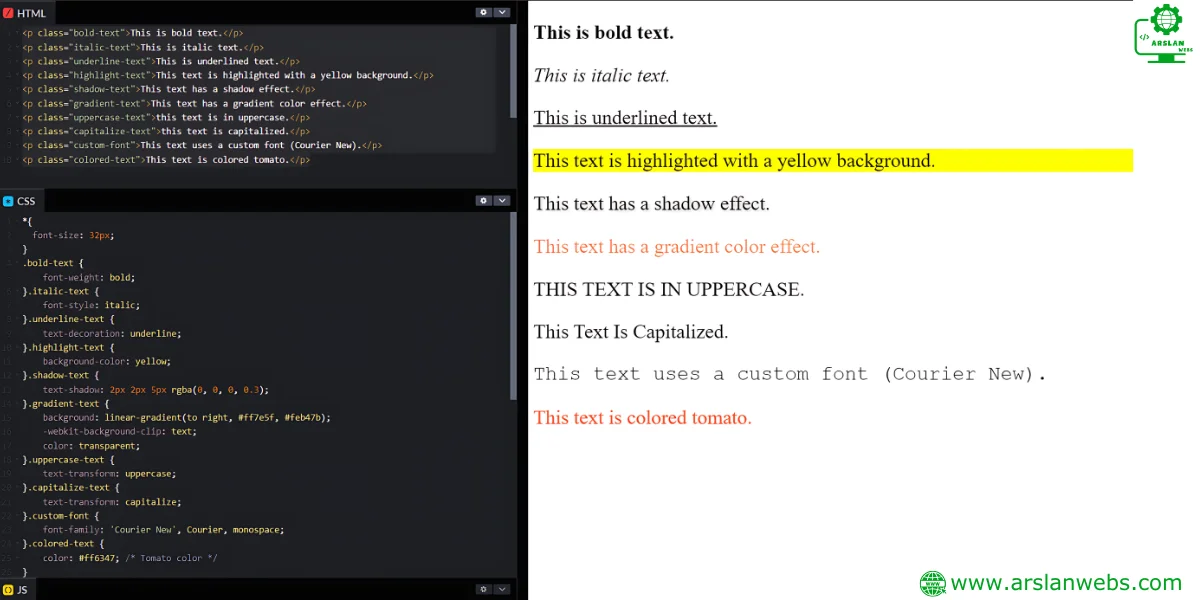This screenshot has width=1200, height=600.
Task: Open the CSS editor settings gear
Action: click(x=484, y=200)
